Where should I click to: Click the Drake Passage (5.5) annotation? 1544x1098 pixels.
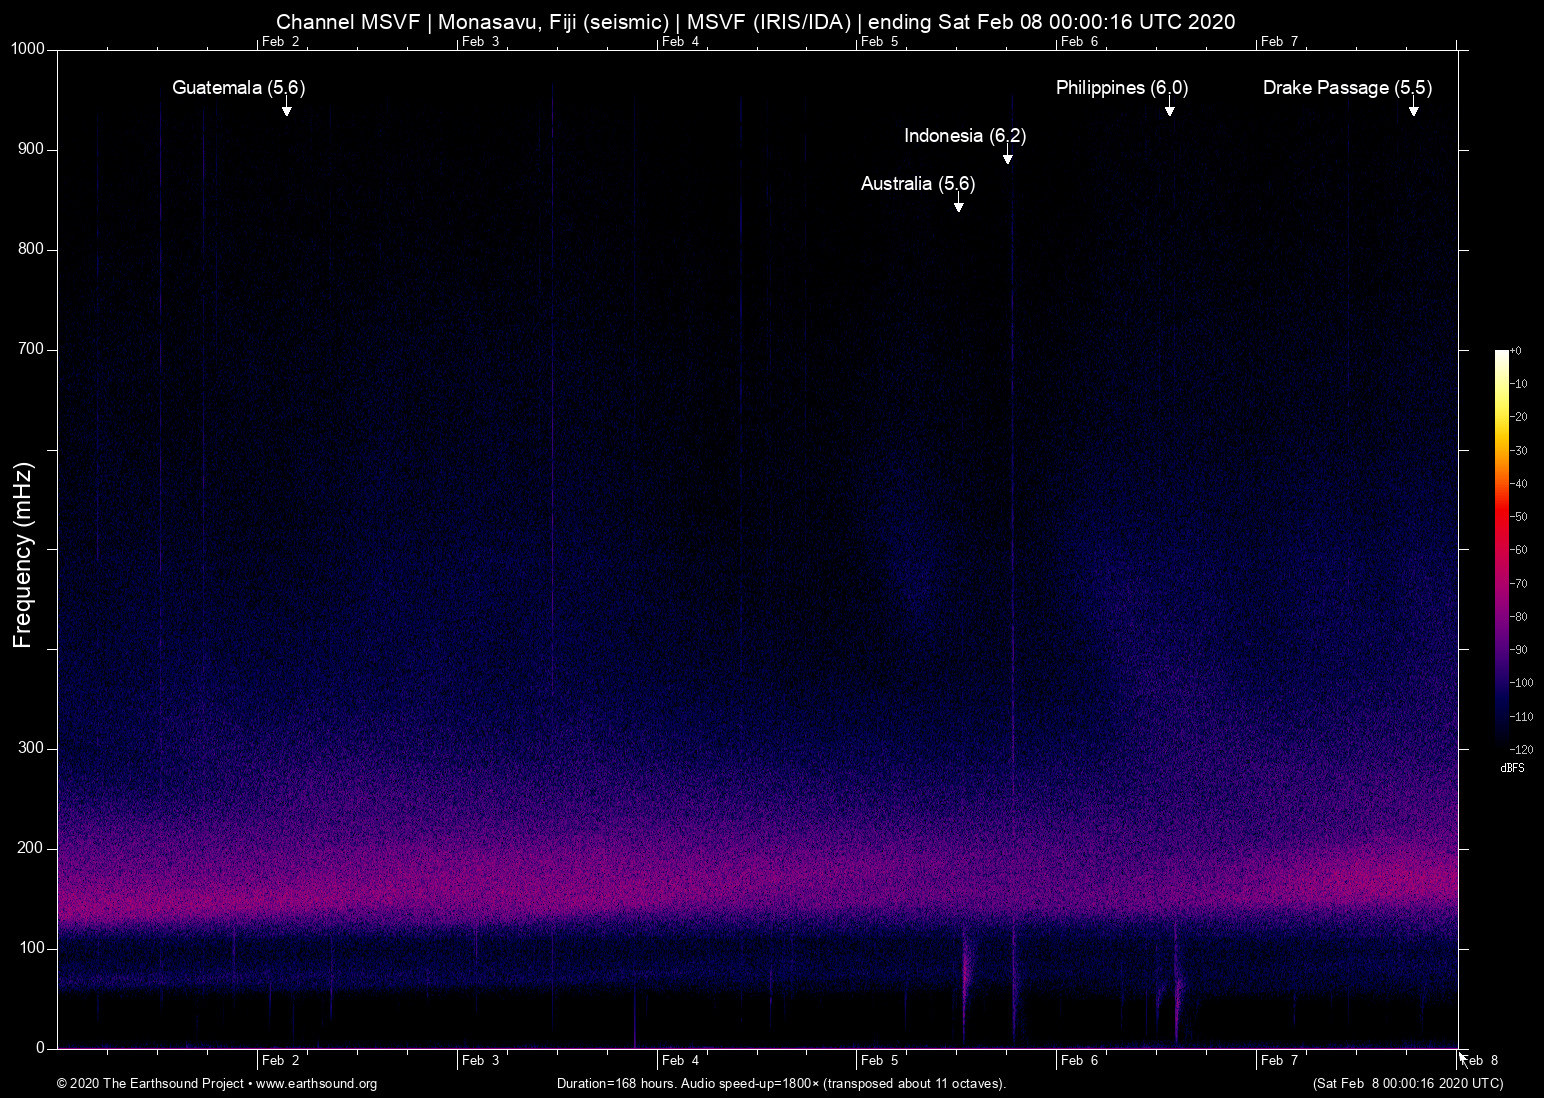[1347, 88]
